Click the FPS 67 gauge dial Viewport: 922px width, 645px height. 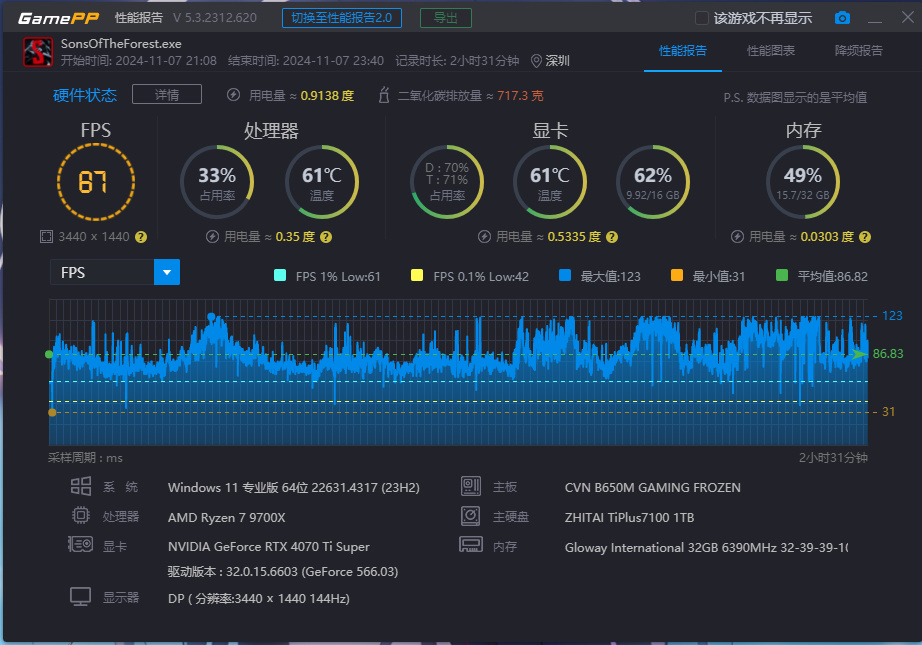tap(96, 182)
